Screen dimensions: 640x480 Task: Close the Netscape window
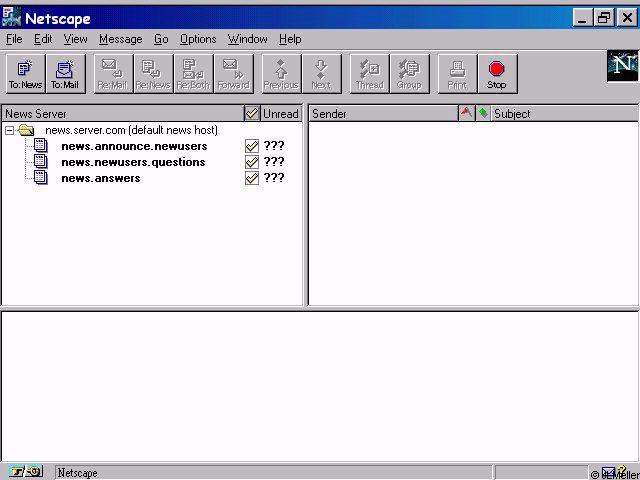(x=627, y=18)
